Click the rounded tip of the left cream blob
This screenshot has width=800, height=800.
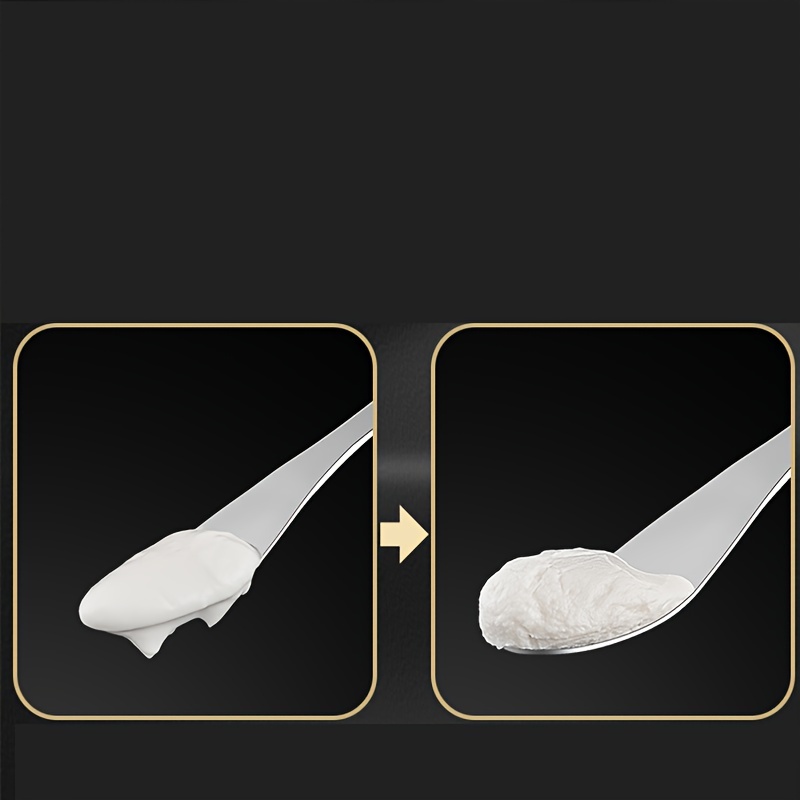point(88,610)
